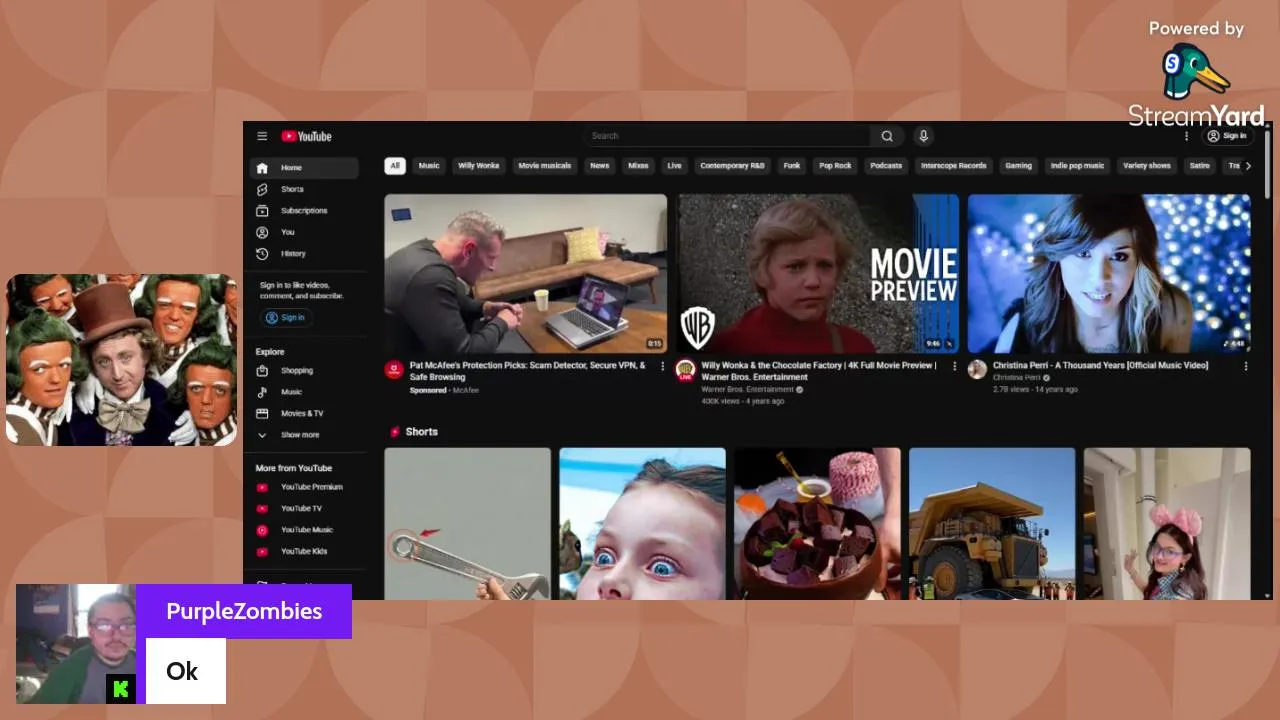This screenshot has width=1280, height=720.
Task: Select the Indie pop music chip
Action: click(x=1077, y=166)
